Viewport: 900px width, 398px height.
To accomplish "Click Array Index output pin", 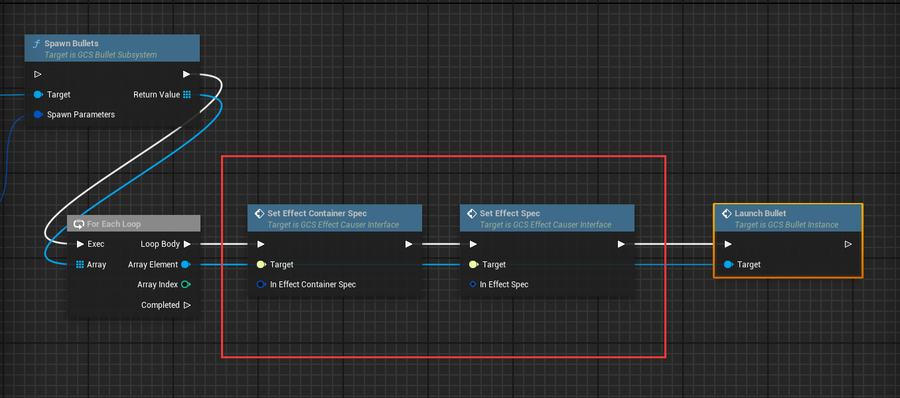I will [x=186, y=284].
